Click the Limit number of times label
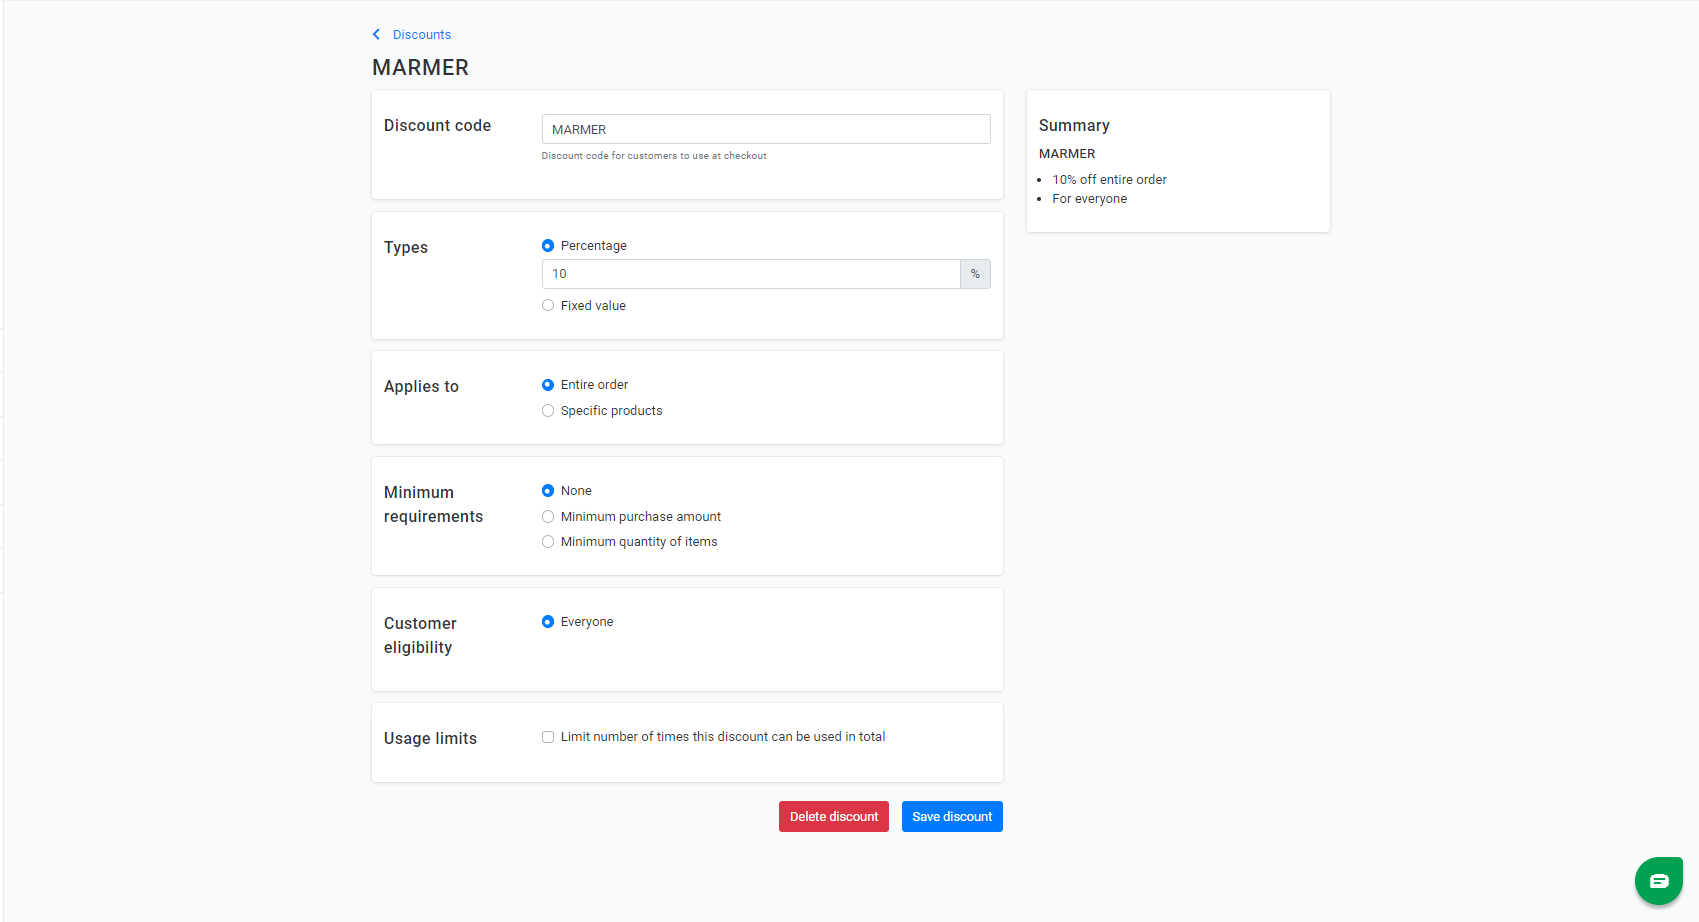Image resolution: width=1699 pixels, height=922 pixels. tap(723, 737)
